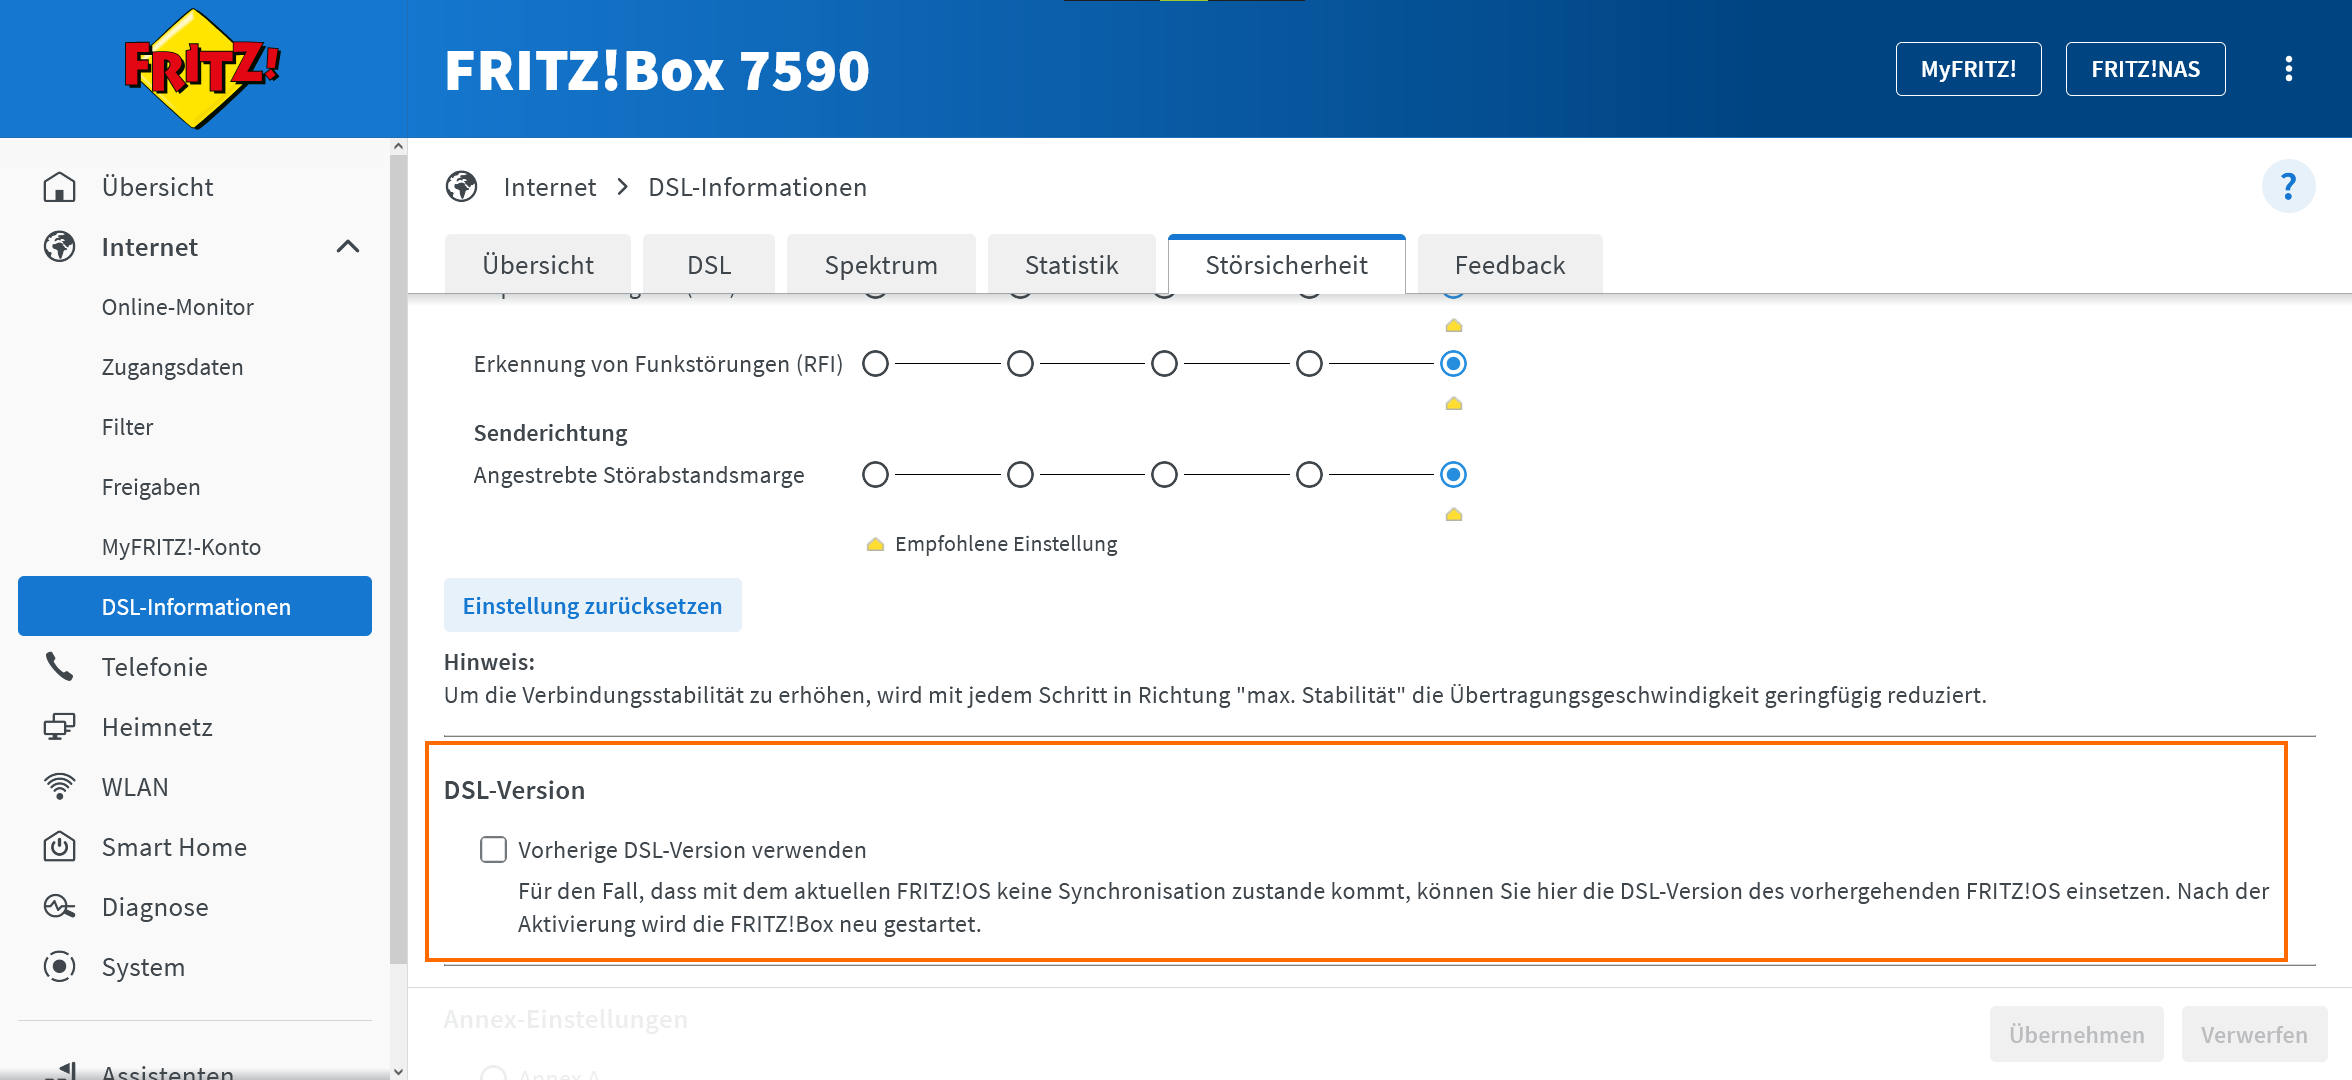This screenshot has height=1080, width=2352.
Task: Collapse the Internet menu chevron
Action: point(347,247)
